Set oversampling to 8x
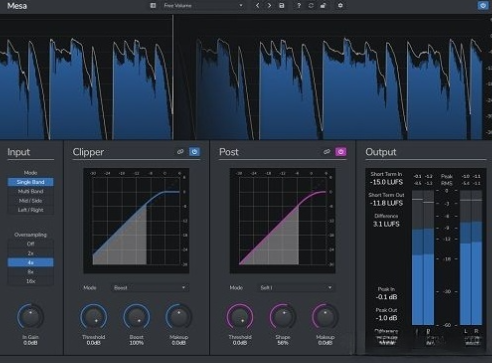The height and width of the screenshot is (363, 492). click(x=30, y=272)
